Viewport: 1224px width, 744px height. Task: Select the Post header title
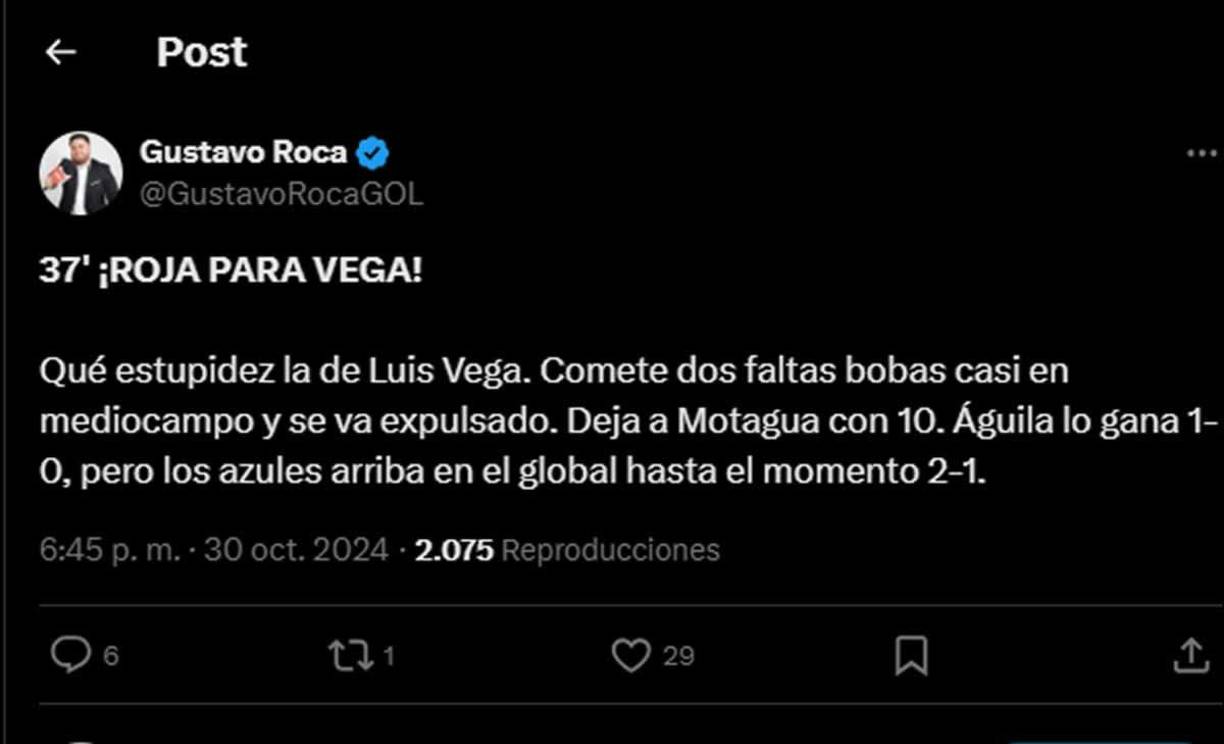200,51
